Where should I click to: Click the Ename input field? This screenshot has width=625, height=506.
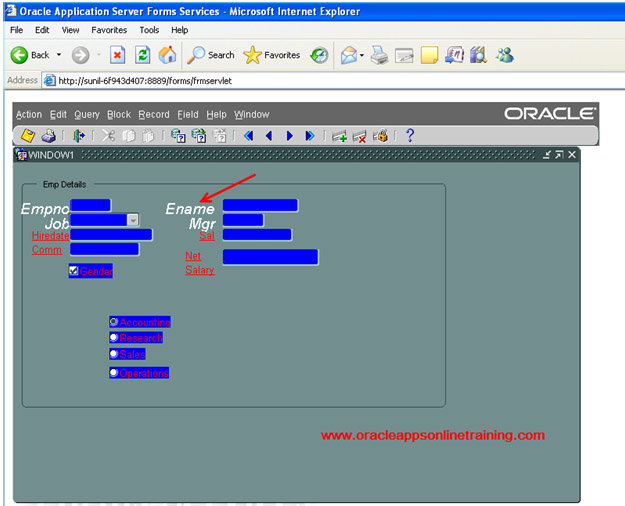259,205
